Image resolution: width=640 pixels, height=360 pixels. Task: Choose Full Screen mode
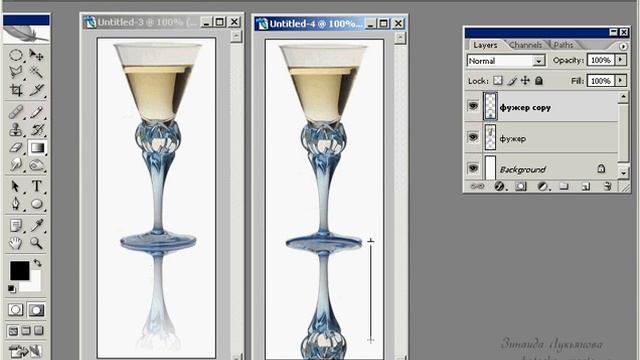point(38,331)
